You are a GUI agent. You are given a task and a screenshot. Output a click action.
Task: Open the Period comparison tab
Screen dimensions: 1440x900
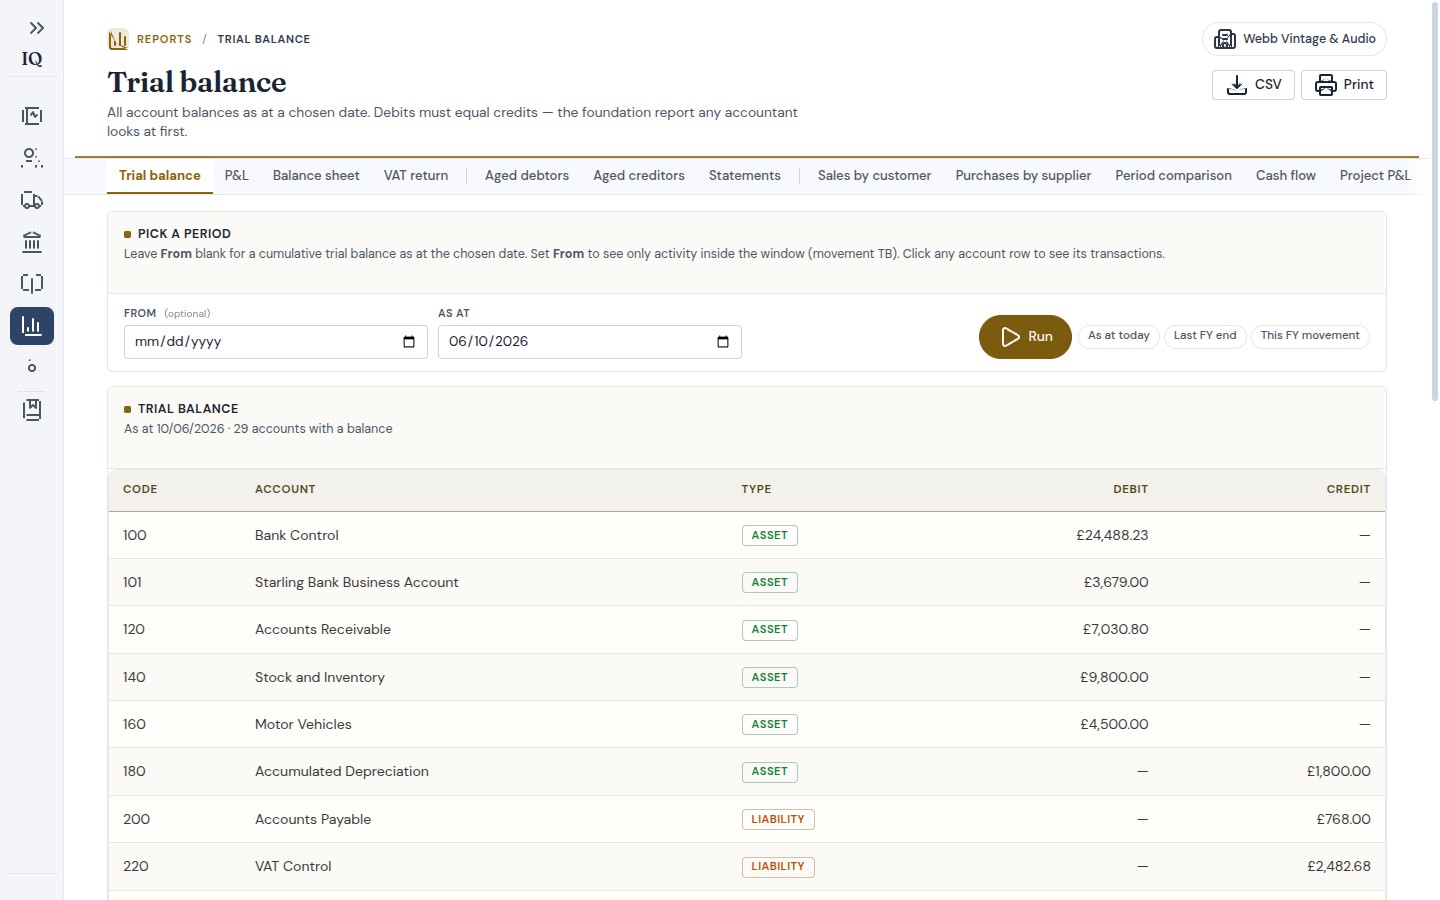(x=1173, y=175)
